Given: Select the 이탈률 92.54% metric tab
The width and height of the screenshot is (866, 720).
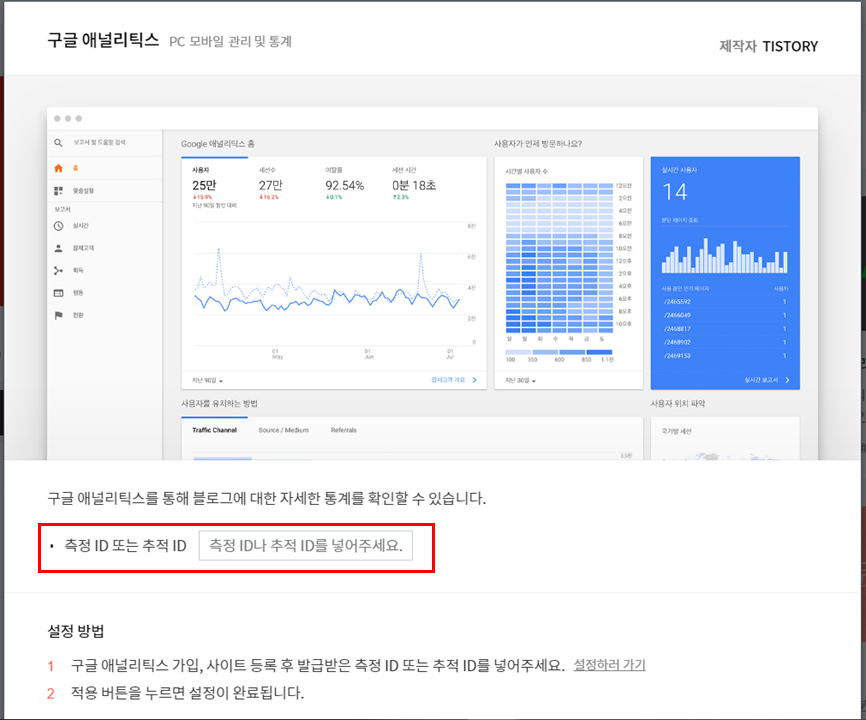Looking at the screenshot, I should [x=345, y=184].
